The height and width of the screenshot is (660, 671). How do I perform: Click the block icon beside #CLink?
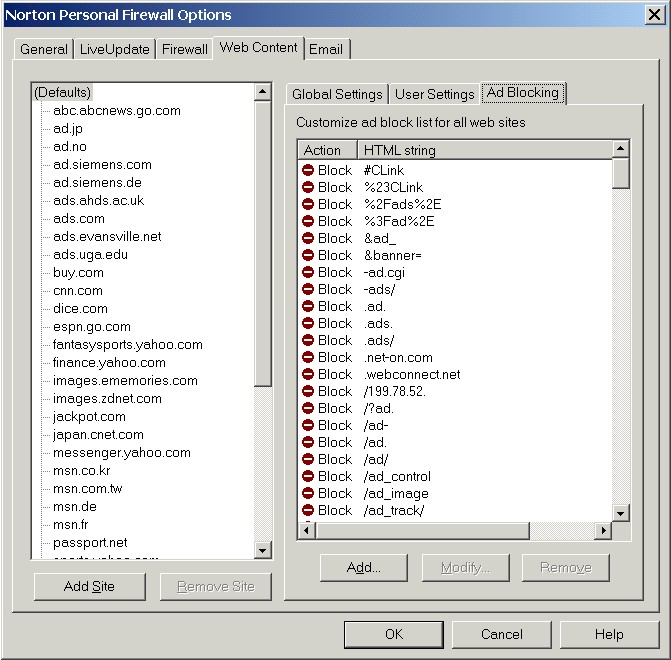[x=308, y=170]
